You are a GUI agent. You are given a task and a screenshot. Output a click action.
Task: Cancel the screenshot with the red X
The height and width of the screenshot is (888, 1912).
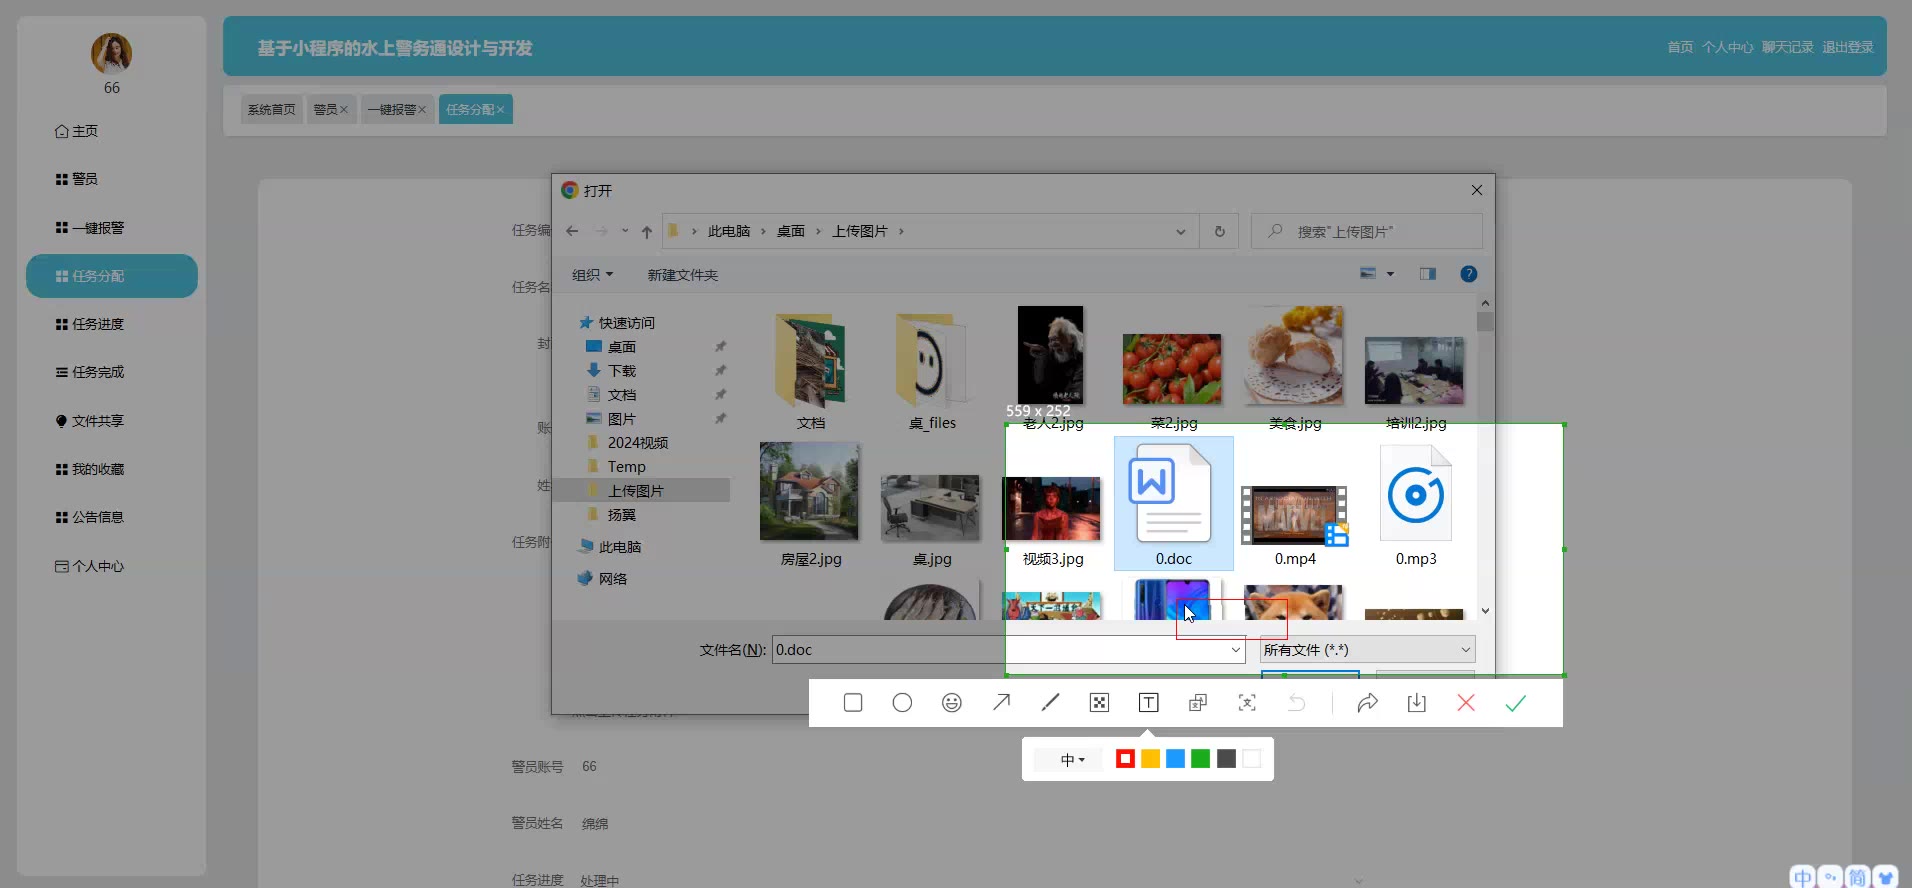1466,703
